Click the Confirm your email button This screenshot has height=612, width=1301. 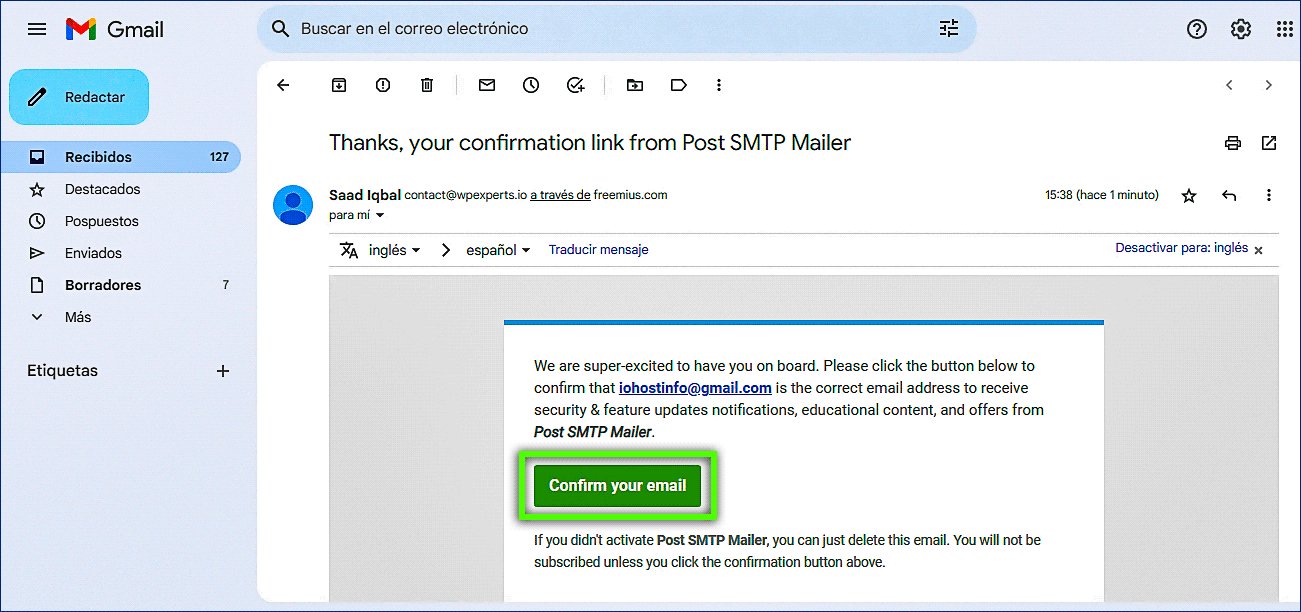point(617,486)
